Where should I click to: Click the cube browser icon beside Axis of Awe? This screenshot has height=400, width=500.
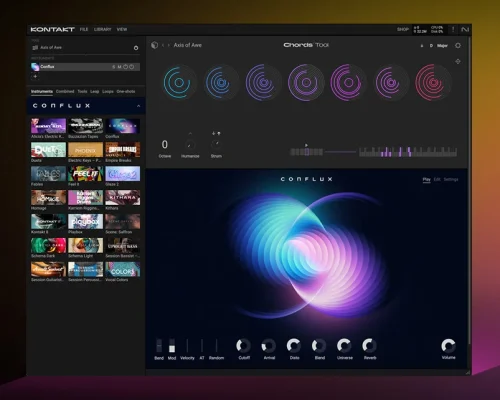click(154, 45)
